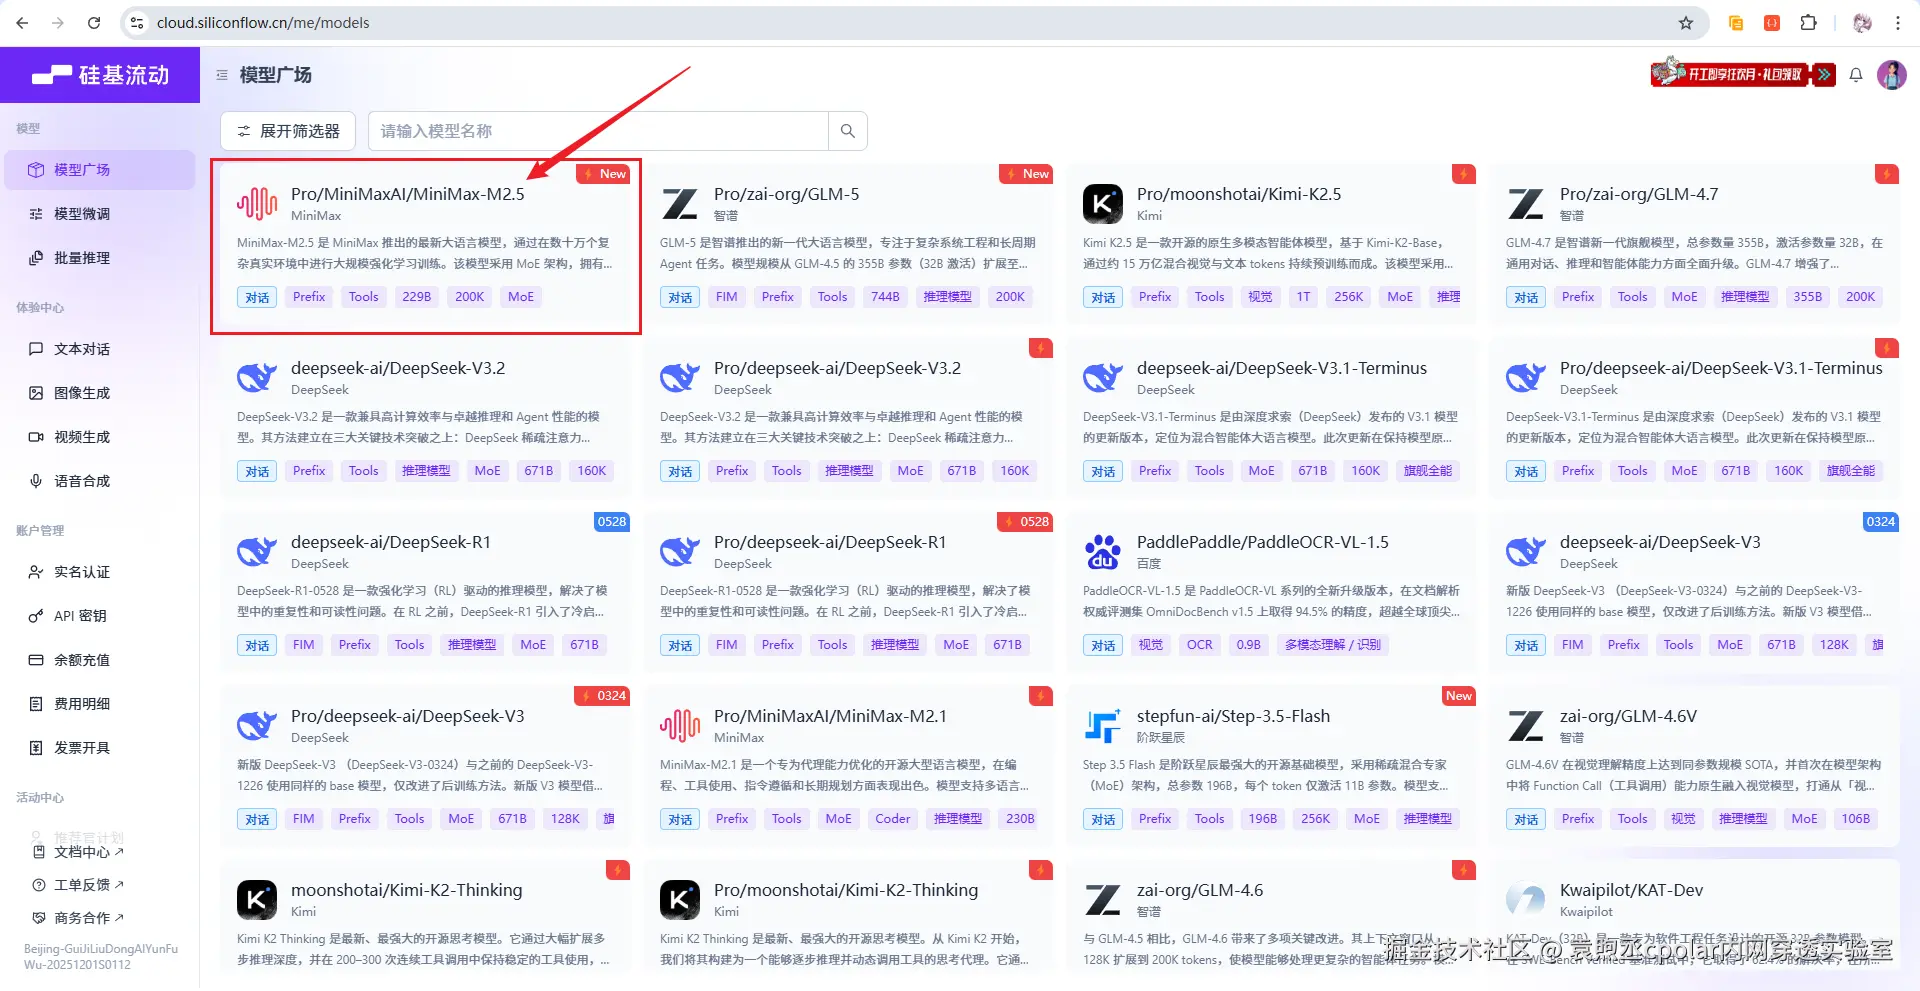Click 0324 badge on deepseek-ai/DeepSeek-V3 card
The height and width of the screenshot is (991, 1920).
point(1880,522)
